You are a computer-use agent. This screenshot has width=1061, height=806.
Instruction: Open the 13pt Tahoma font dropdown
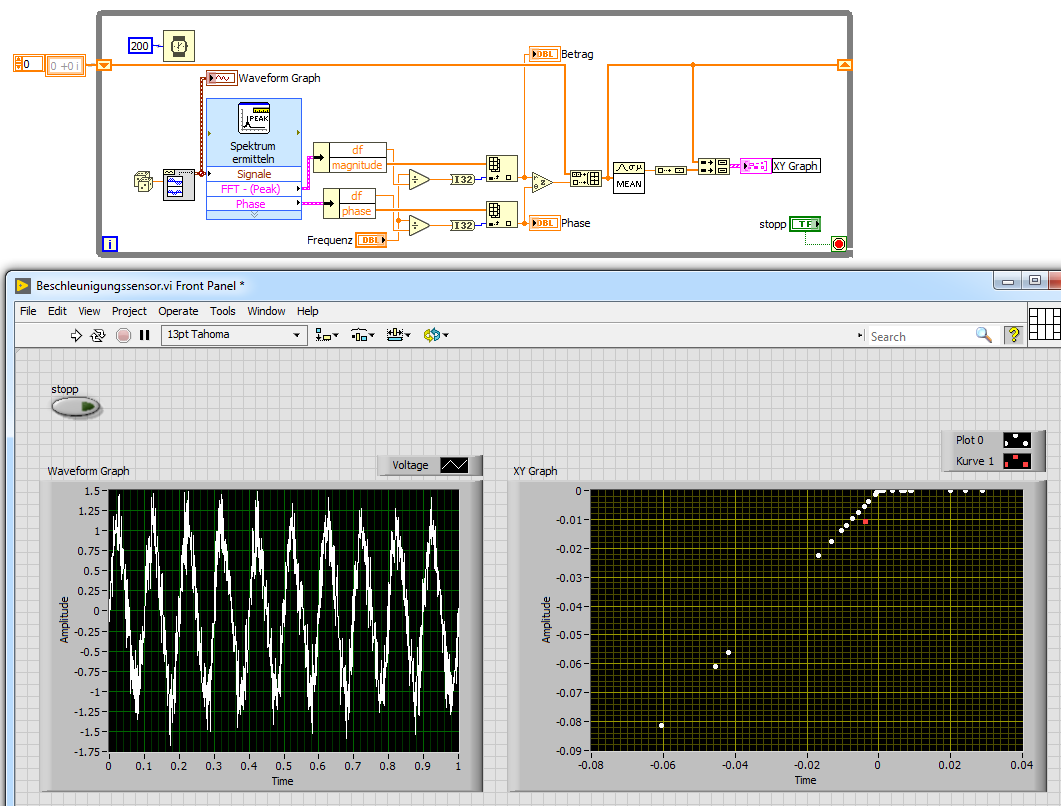(x=234, y=335)
